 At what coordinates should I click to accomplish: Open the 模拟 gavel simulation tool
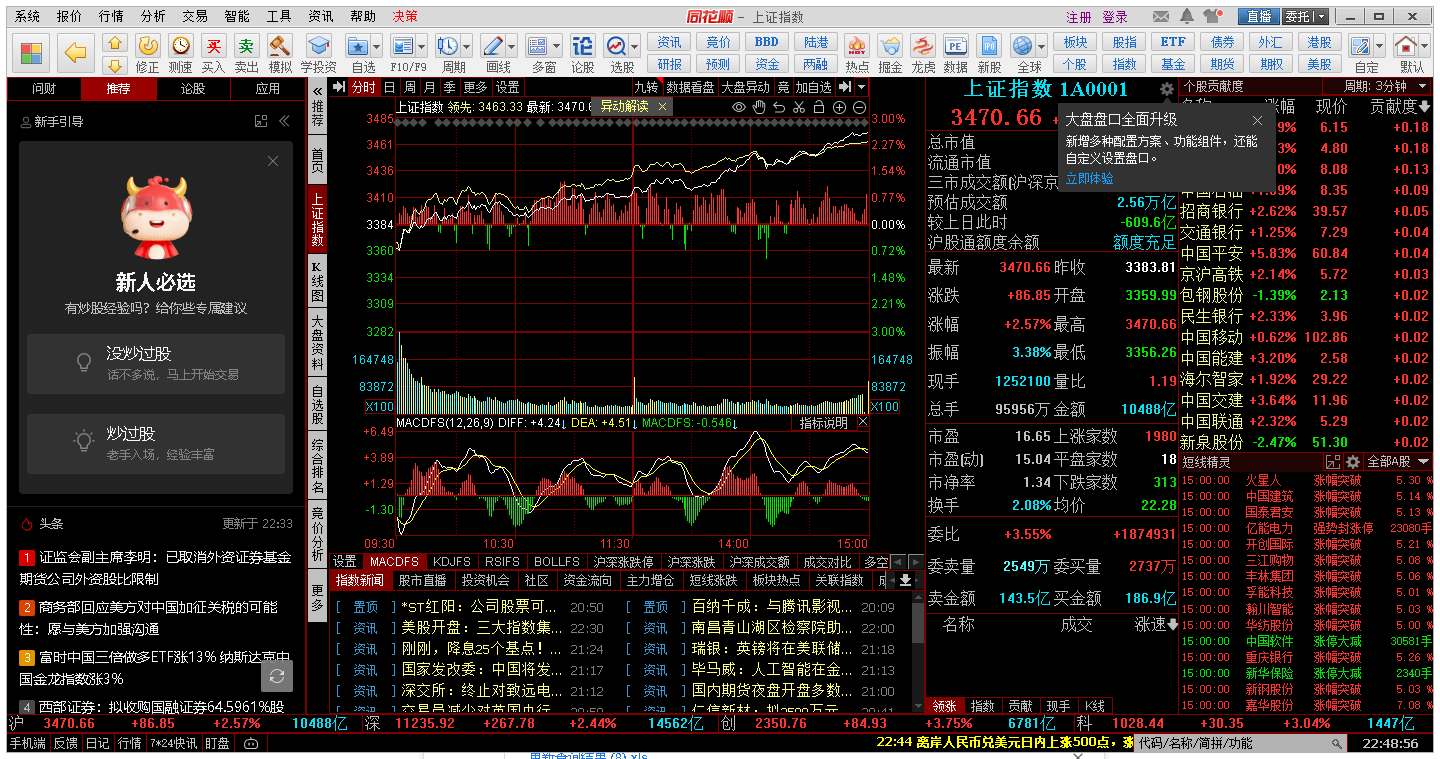point(280,51)
